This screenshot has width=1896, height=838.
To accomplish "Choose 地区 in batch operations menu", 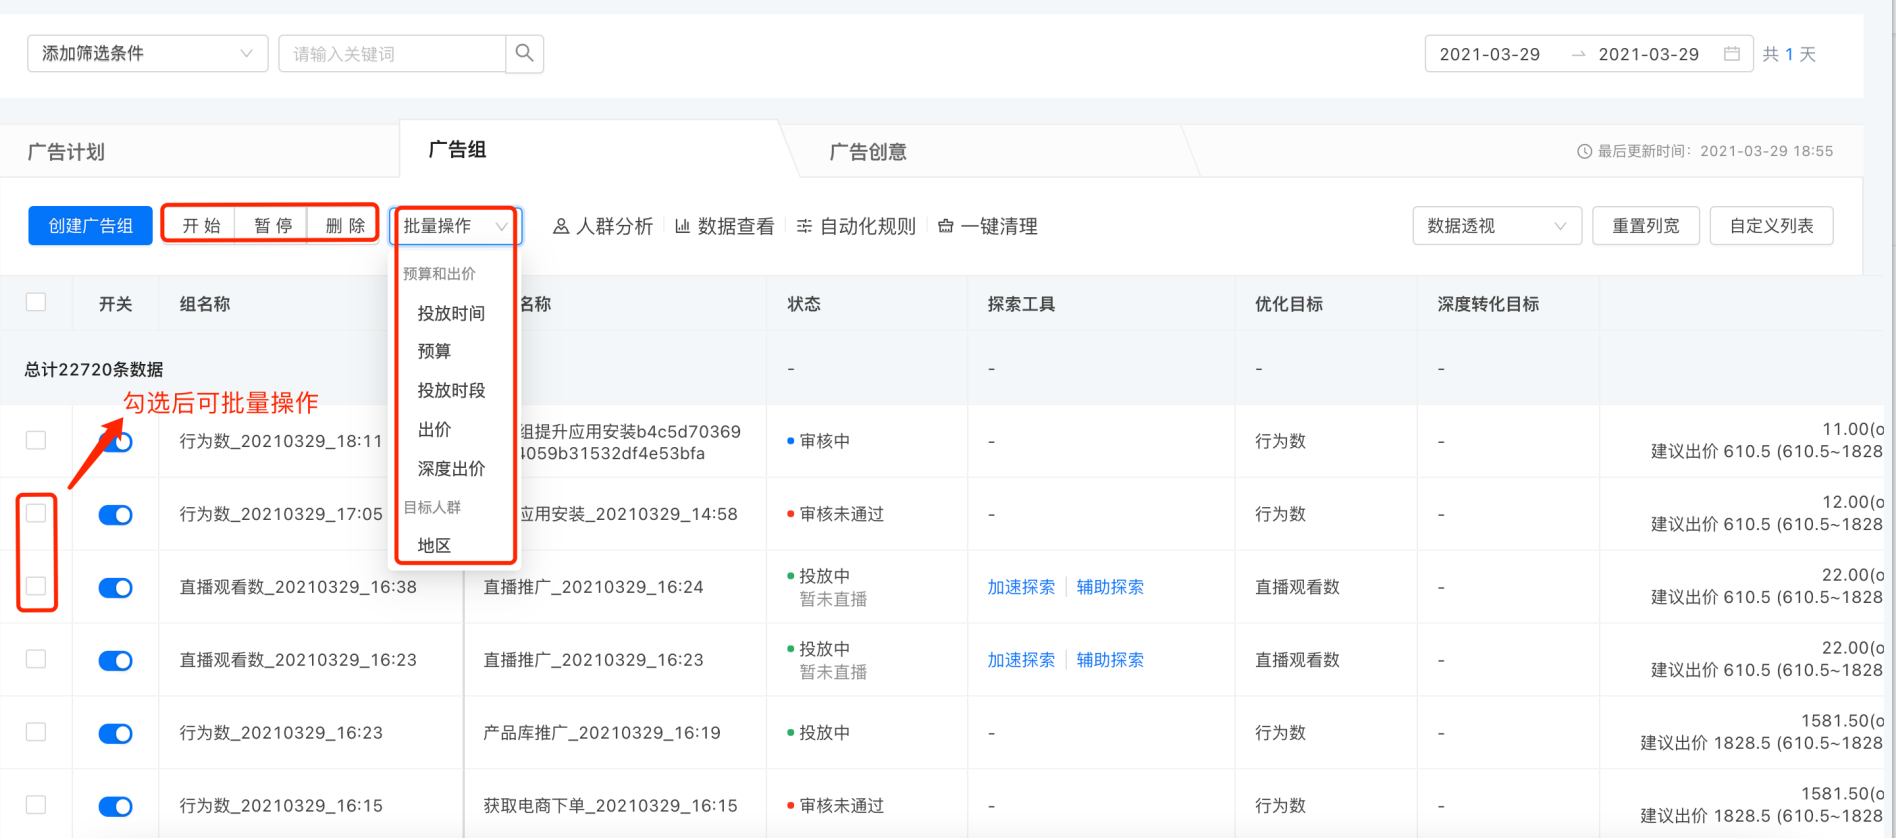I will (x=434, y=545).
